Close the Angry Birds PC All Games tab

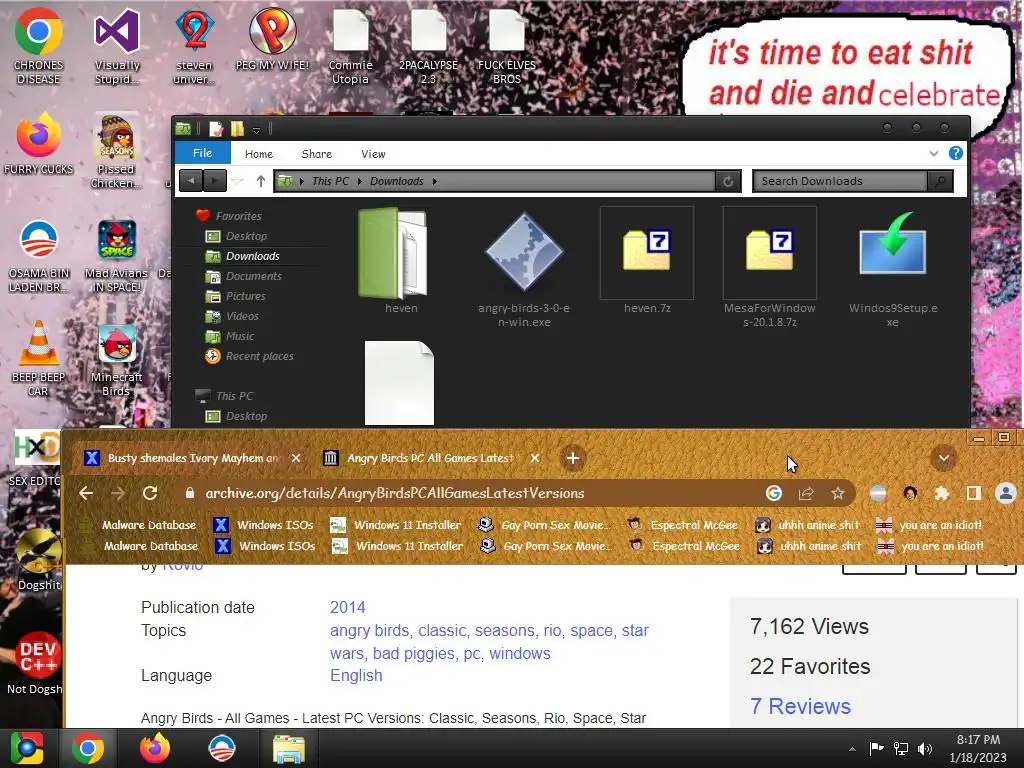[x=535, y=458]
